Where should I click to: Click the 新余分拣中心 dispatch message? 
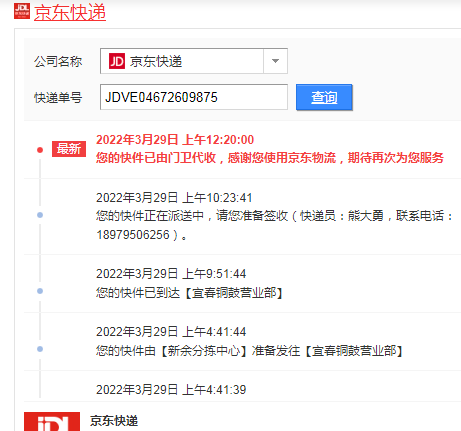[x=250, y=351]
